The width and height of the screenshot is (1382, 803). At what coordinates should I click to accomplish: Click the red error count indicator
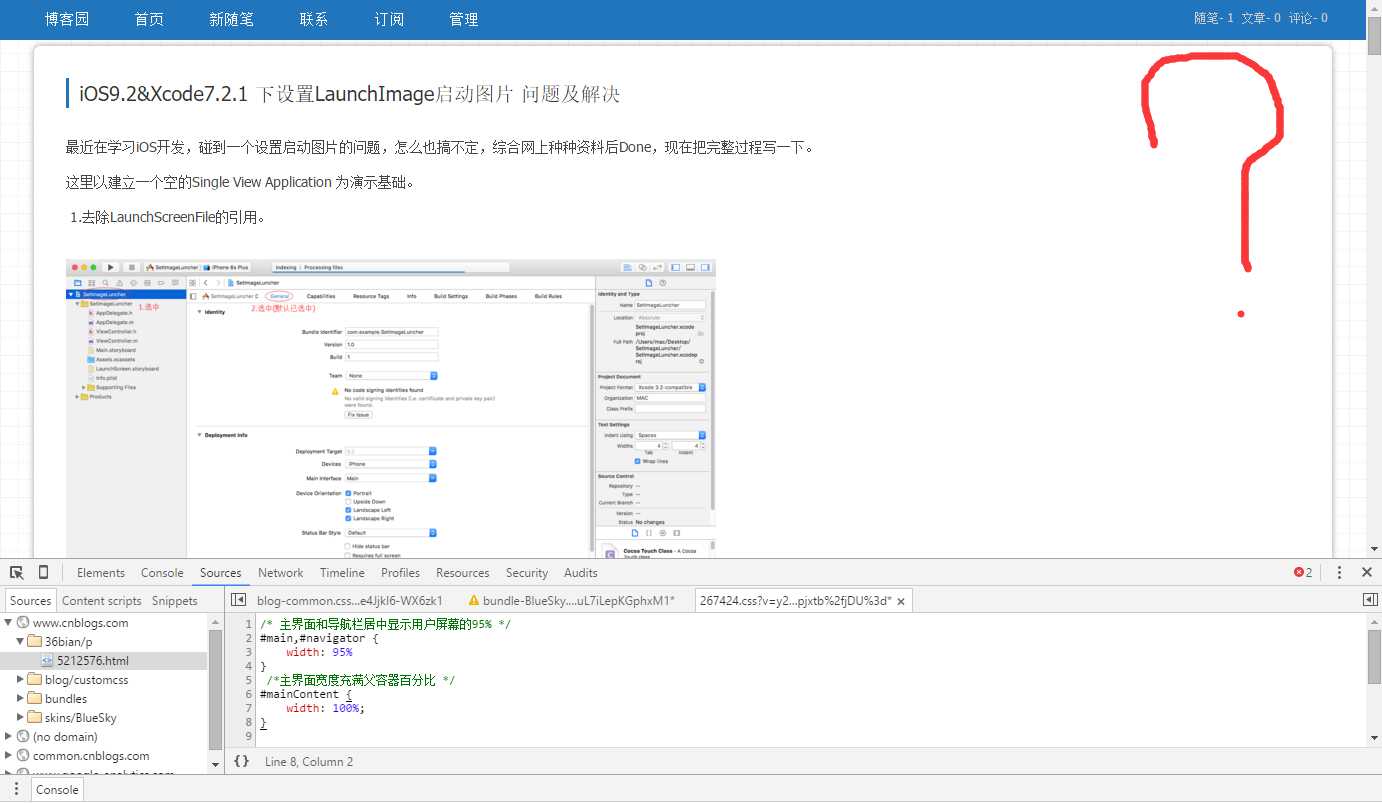click(1303, 572)
